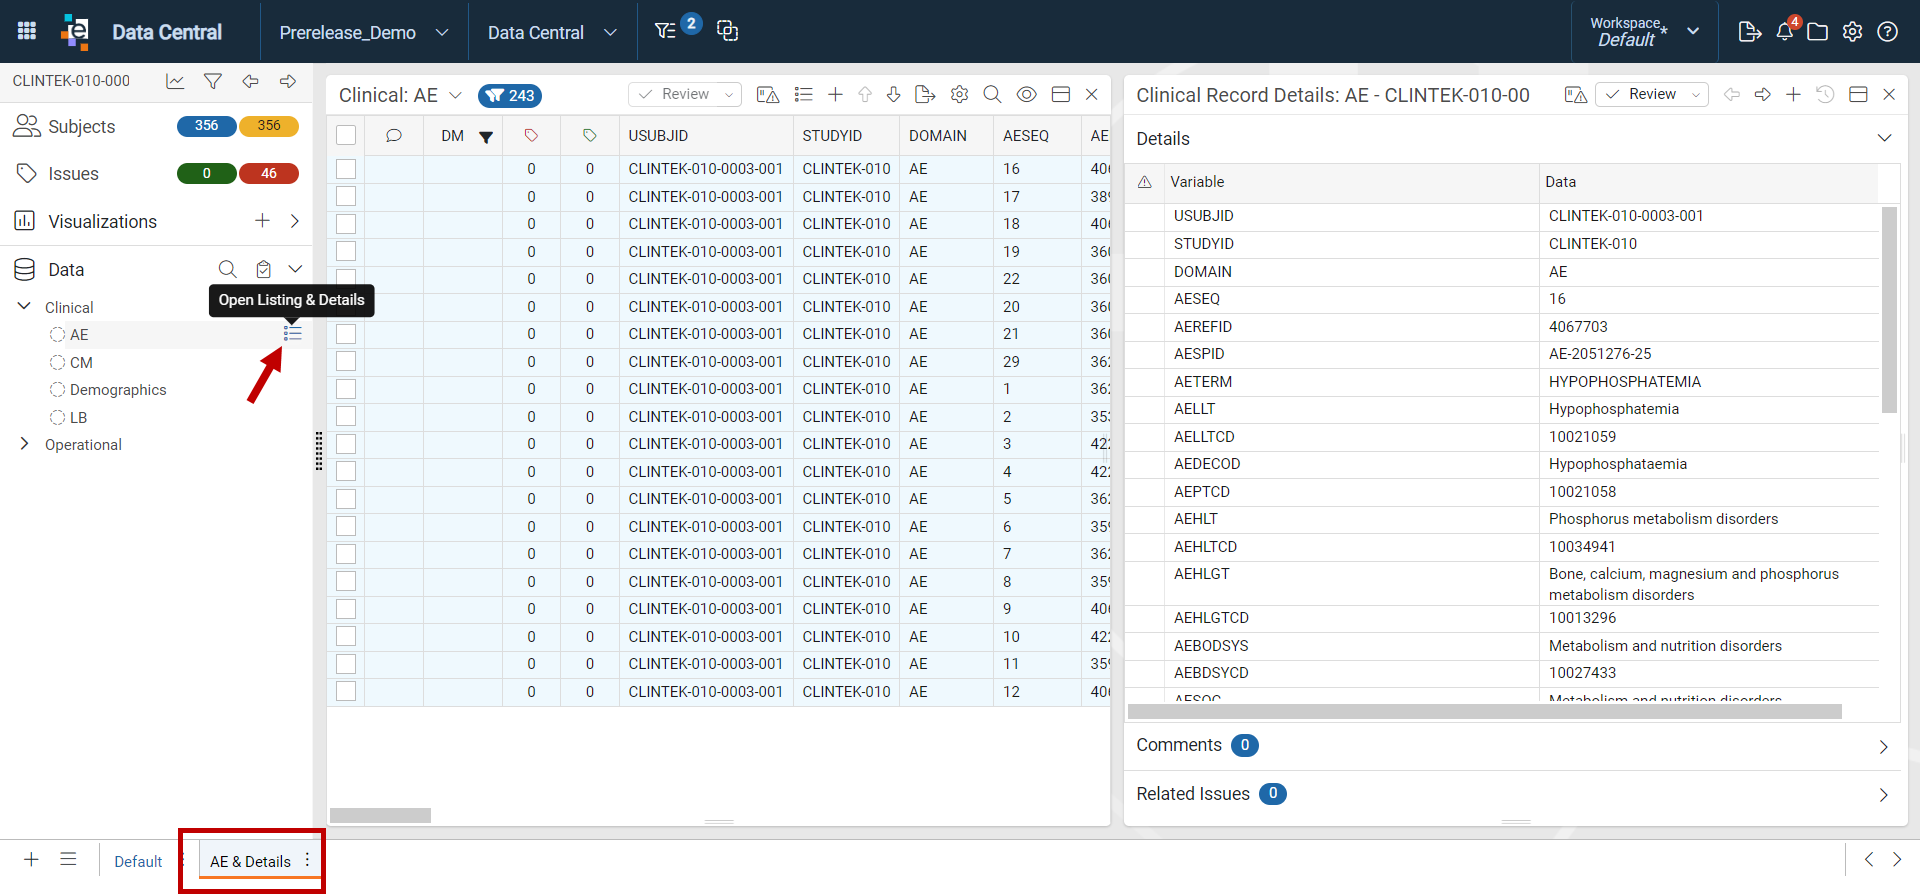
Task: Toggle the eye visibility icon in AE toolbar
Action: click(x=1026, y=94)
